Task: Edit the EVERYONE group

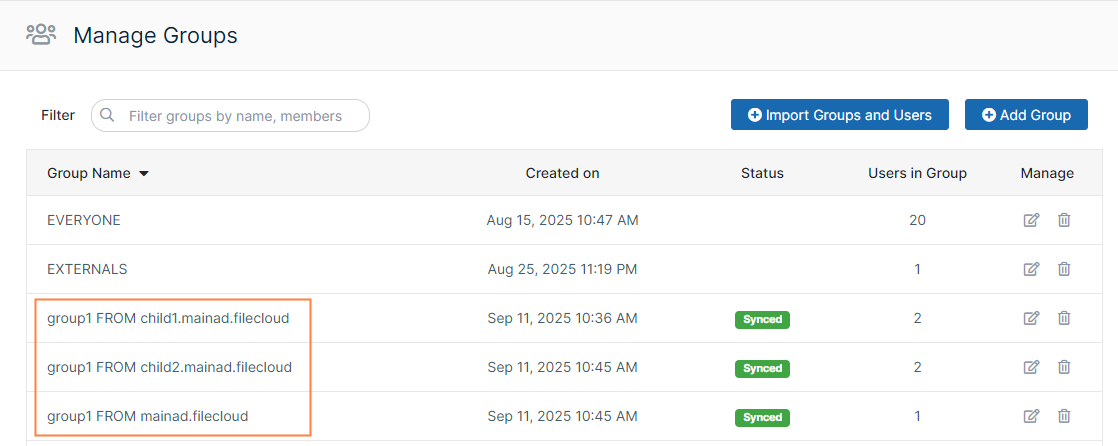Action: coord(1031,220)
